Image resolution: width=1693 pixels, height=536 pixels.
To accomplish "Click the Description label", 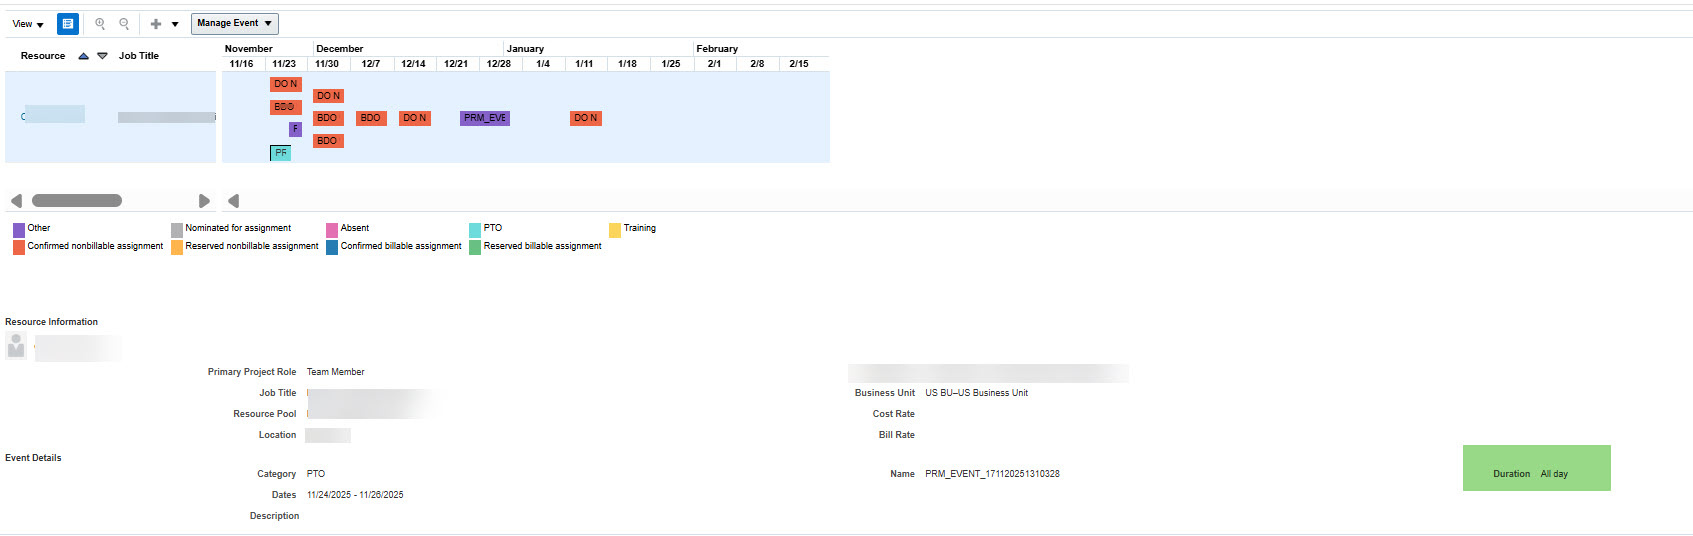I will point(274,516).
